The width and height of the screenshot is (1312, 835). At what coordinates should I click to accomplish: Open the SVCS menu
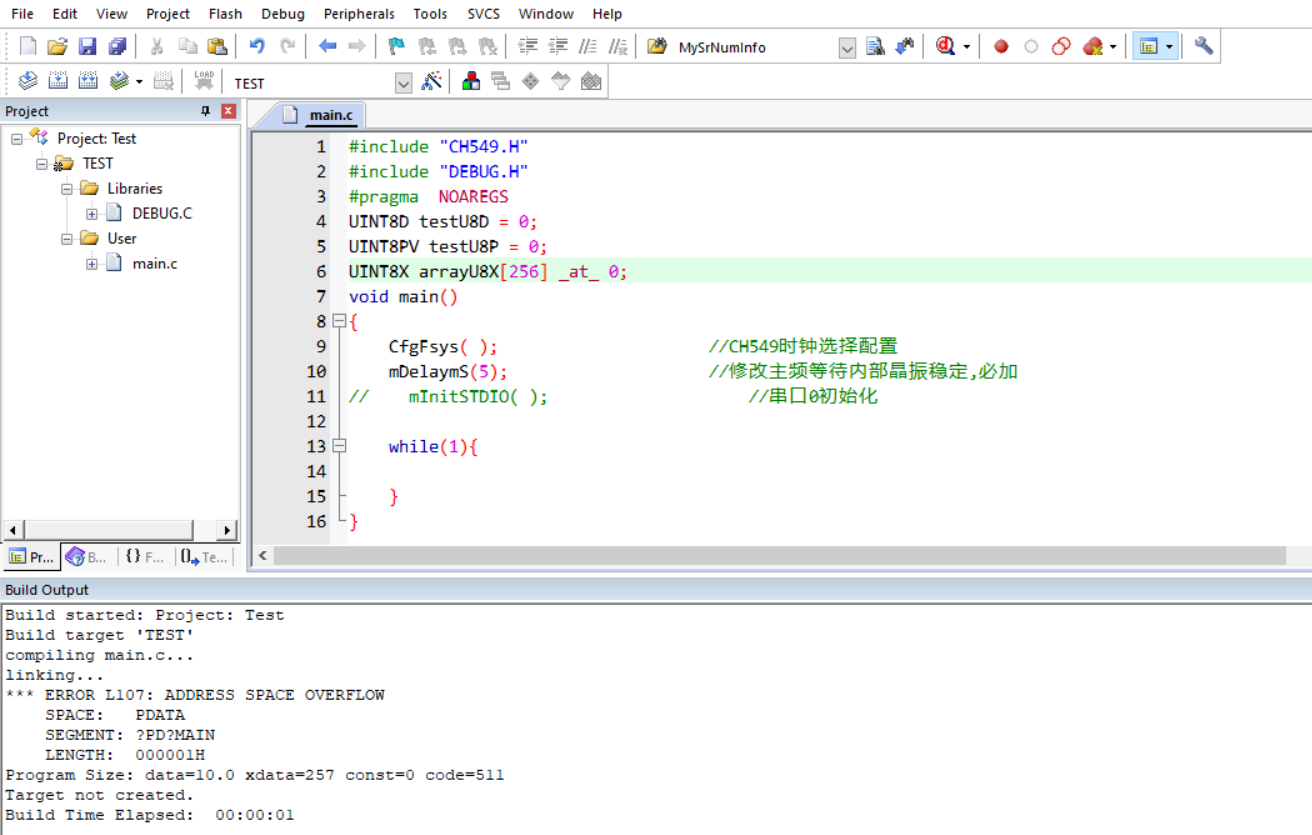[x=485, y=13]
